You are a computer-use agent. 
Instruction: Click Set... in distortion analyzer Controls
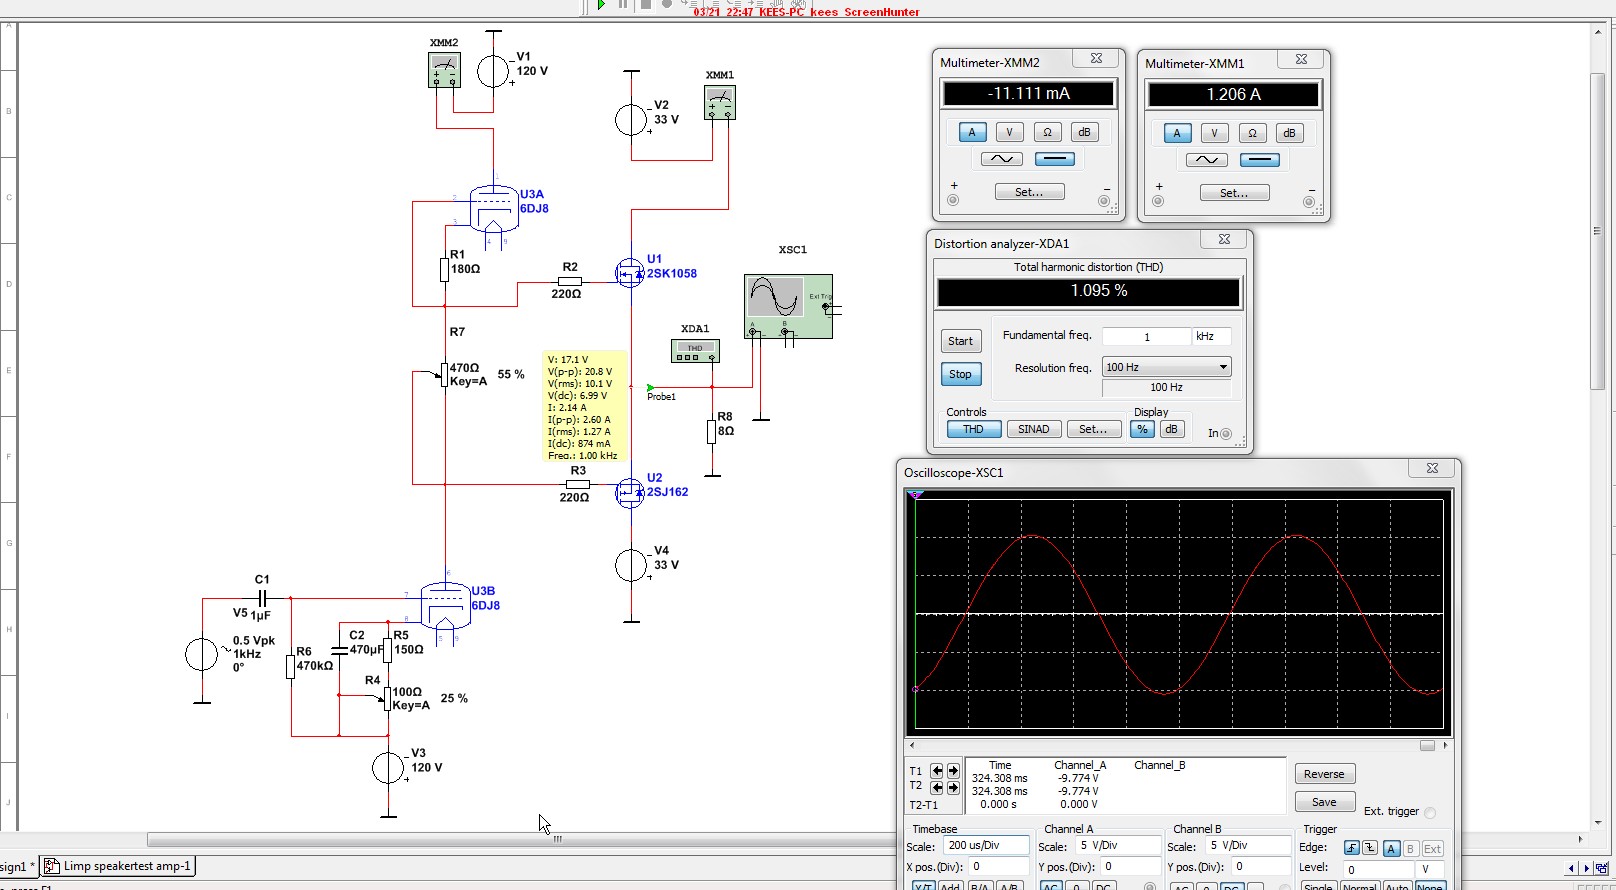(1093, 429)
